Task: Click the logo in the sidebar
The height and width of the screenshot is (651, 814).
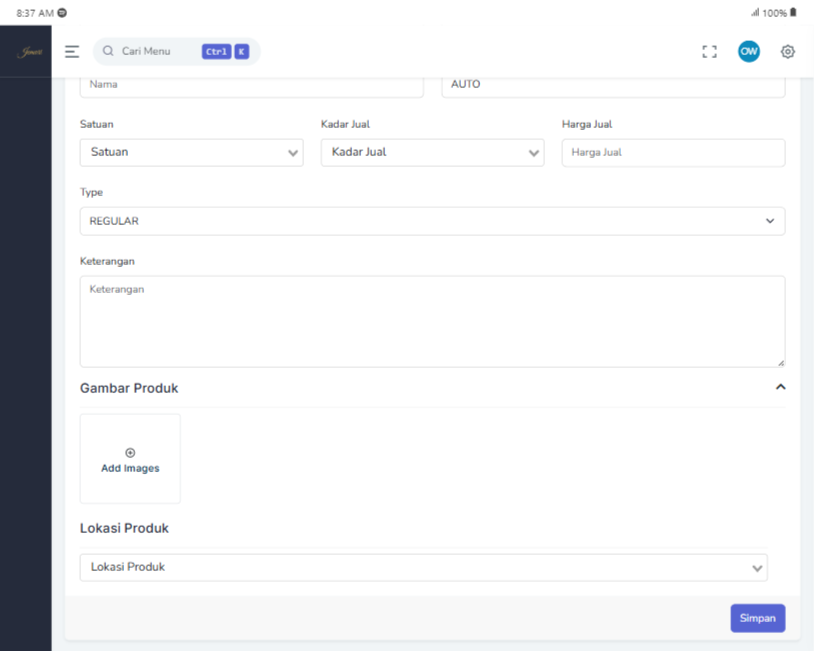Action: coord(25,52)
